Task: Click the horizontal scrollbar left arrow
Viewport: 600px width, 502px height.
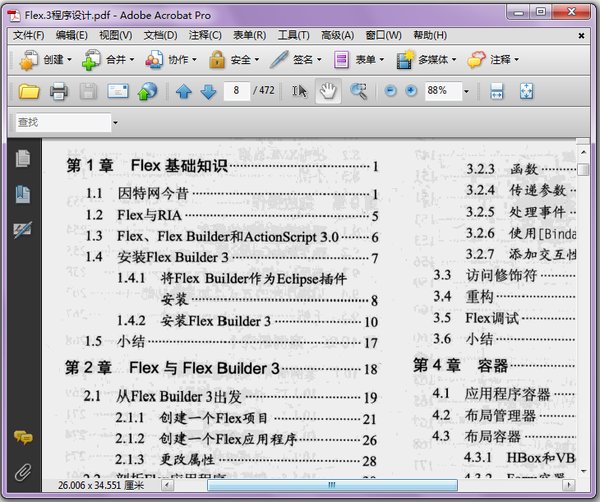Action: pyautogui.click(x=167, y=485)
